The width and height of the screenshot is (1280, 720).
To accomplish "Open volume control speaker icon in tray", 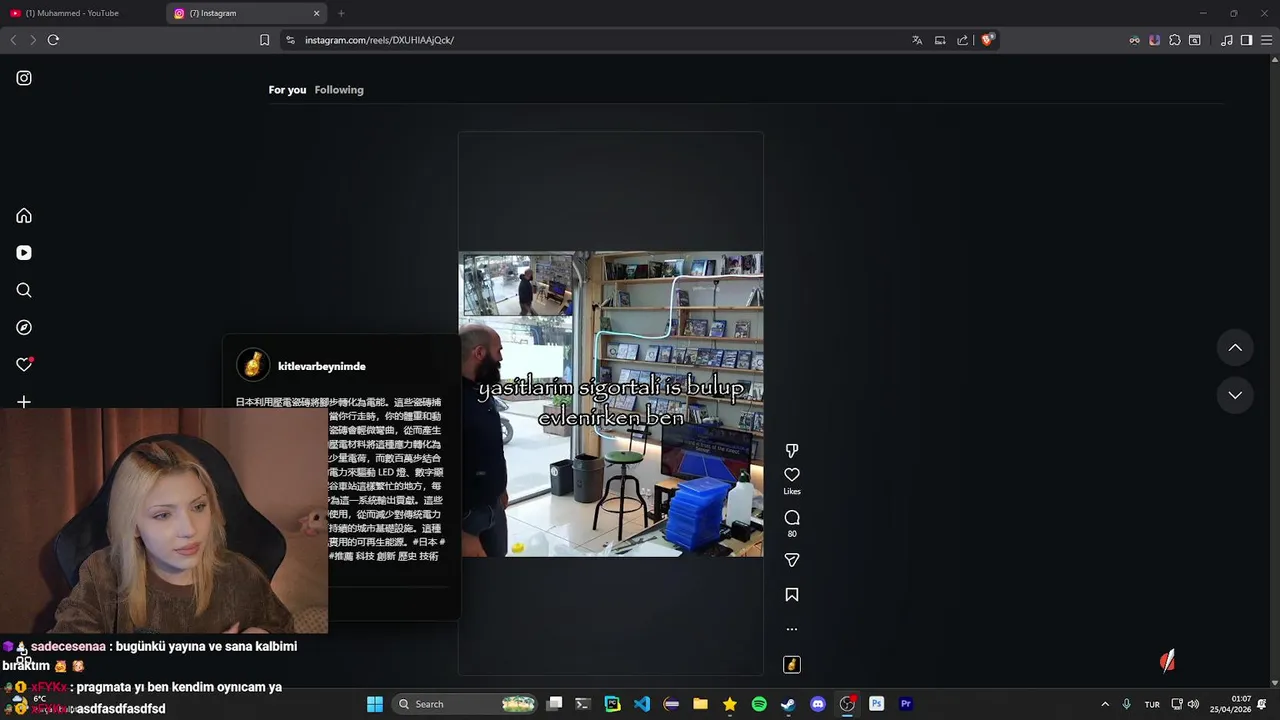I will 1193,704.
